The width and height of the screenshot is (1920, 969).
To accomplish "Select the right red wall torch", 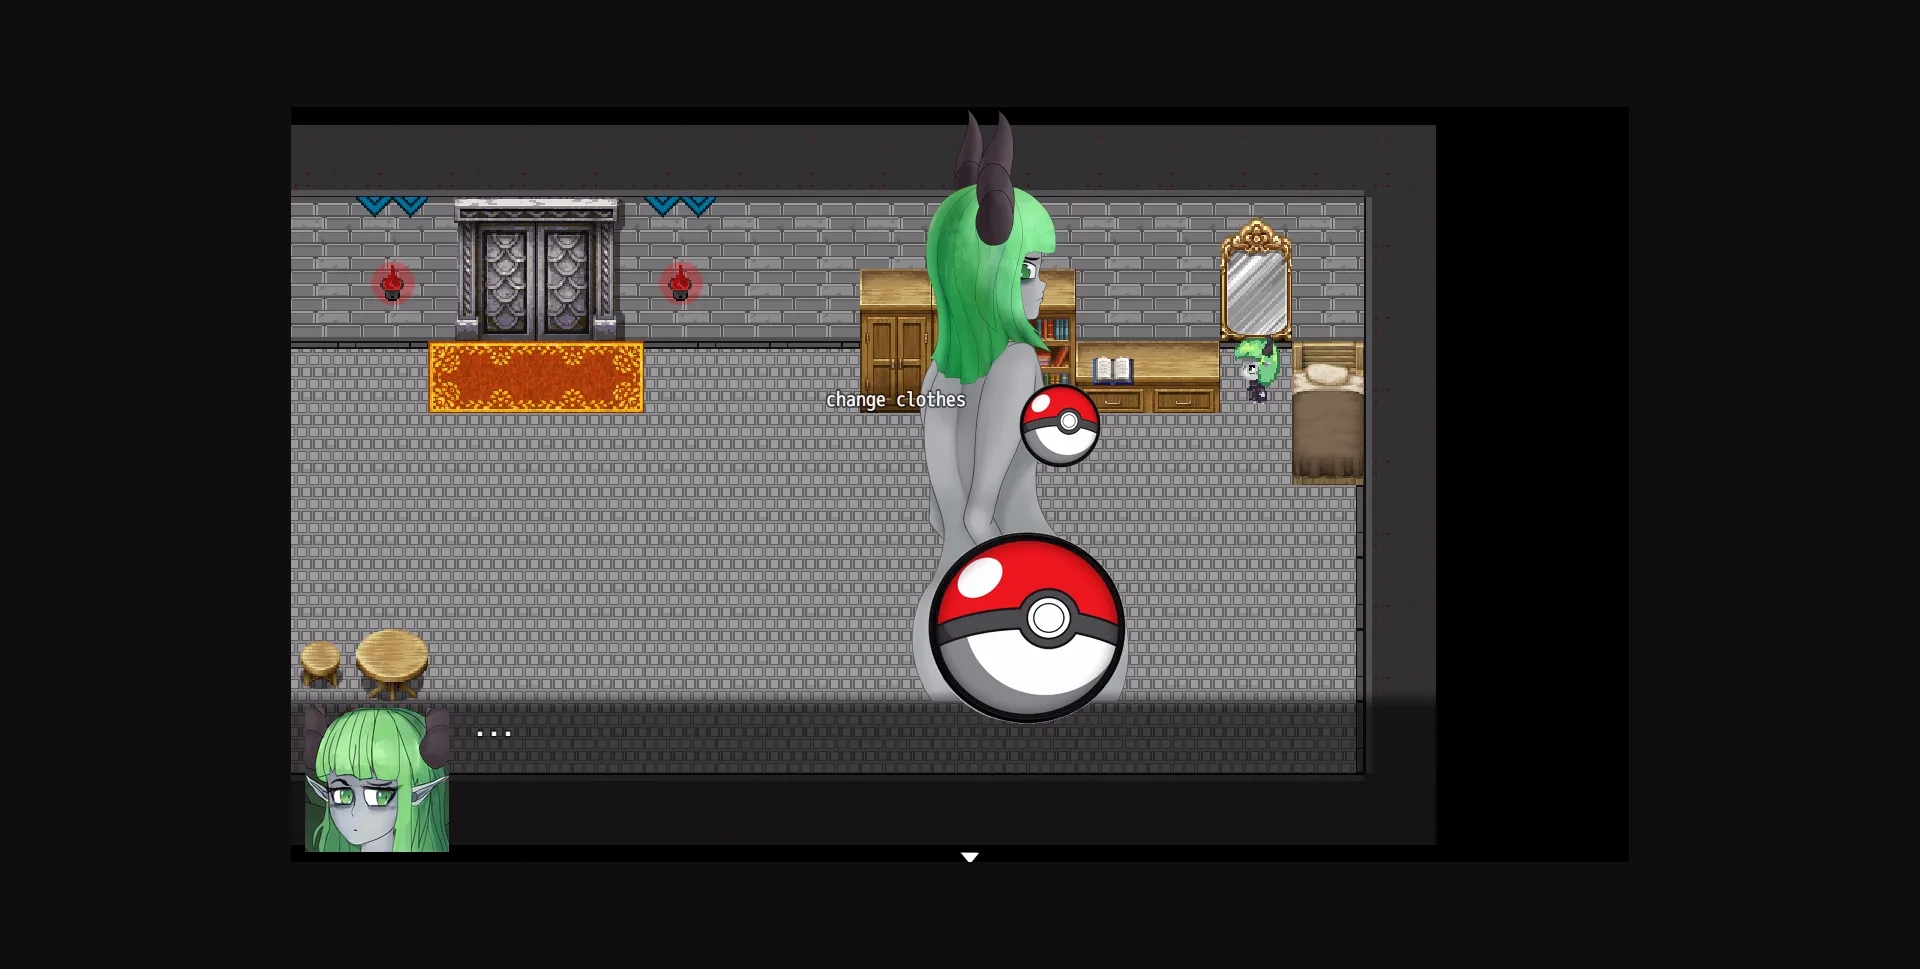I will [x=680, y=283].
